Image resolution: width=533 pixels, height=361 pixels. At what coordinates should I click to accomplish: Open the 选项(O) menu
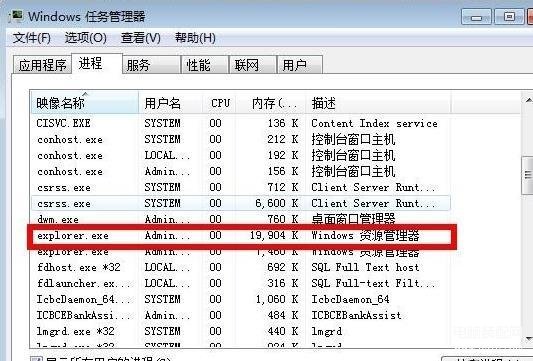[86, 37]
